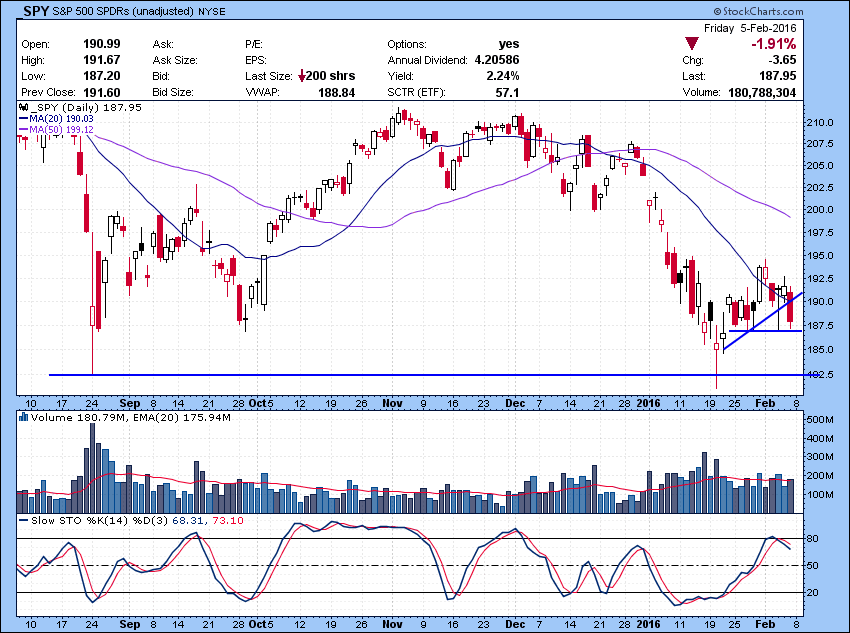Click the red down arrow beside 200 shrs
The image size is (850, 633).
(x=301, y=76)
